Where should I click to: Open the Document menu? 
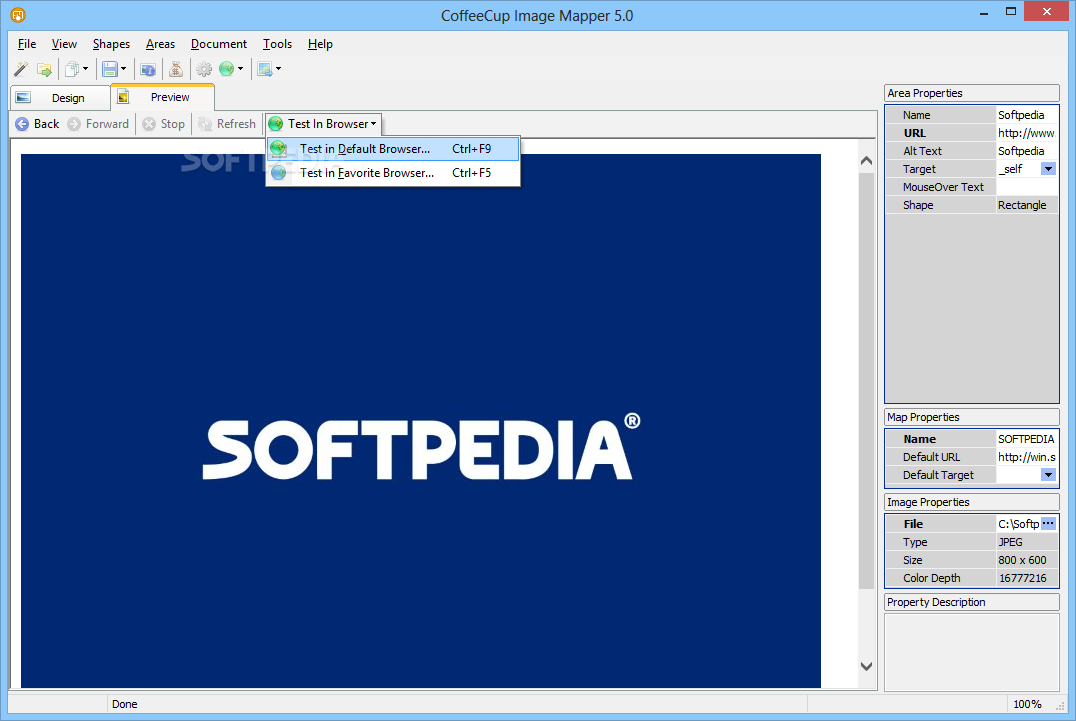coord(219,44)
